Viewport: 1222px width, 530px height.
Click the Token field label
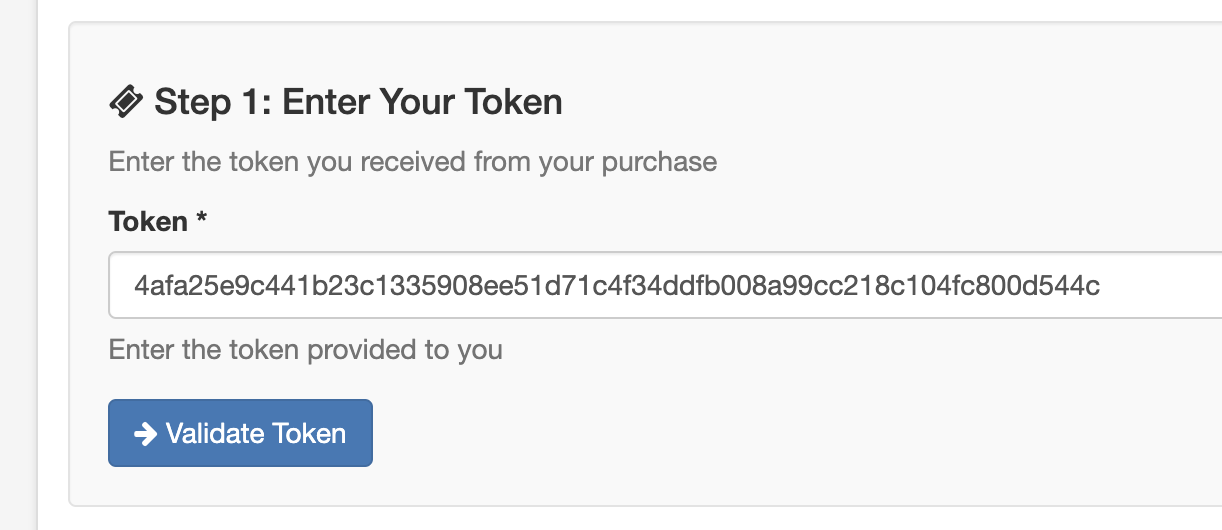(148, 221)
